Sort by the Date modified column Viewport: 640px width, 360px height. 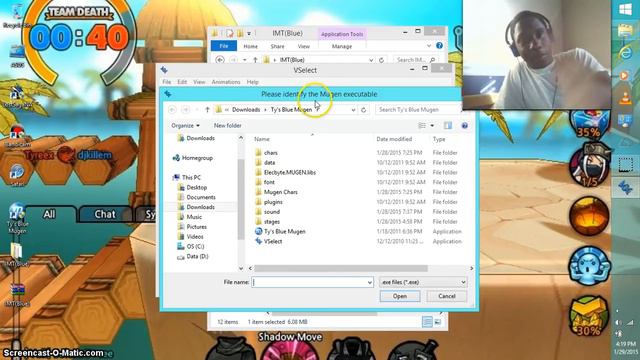click(394, 139)
